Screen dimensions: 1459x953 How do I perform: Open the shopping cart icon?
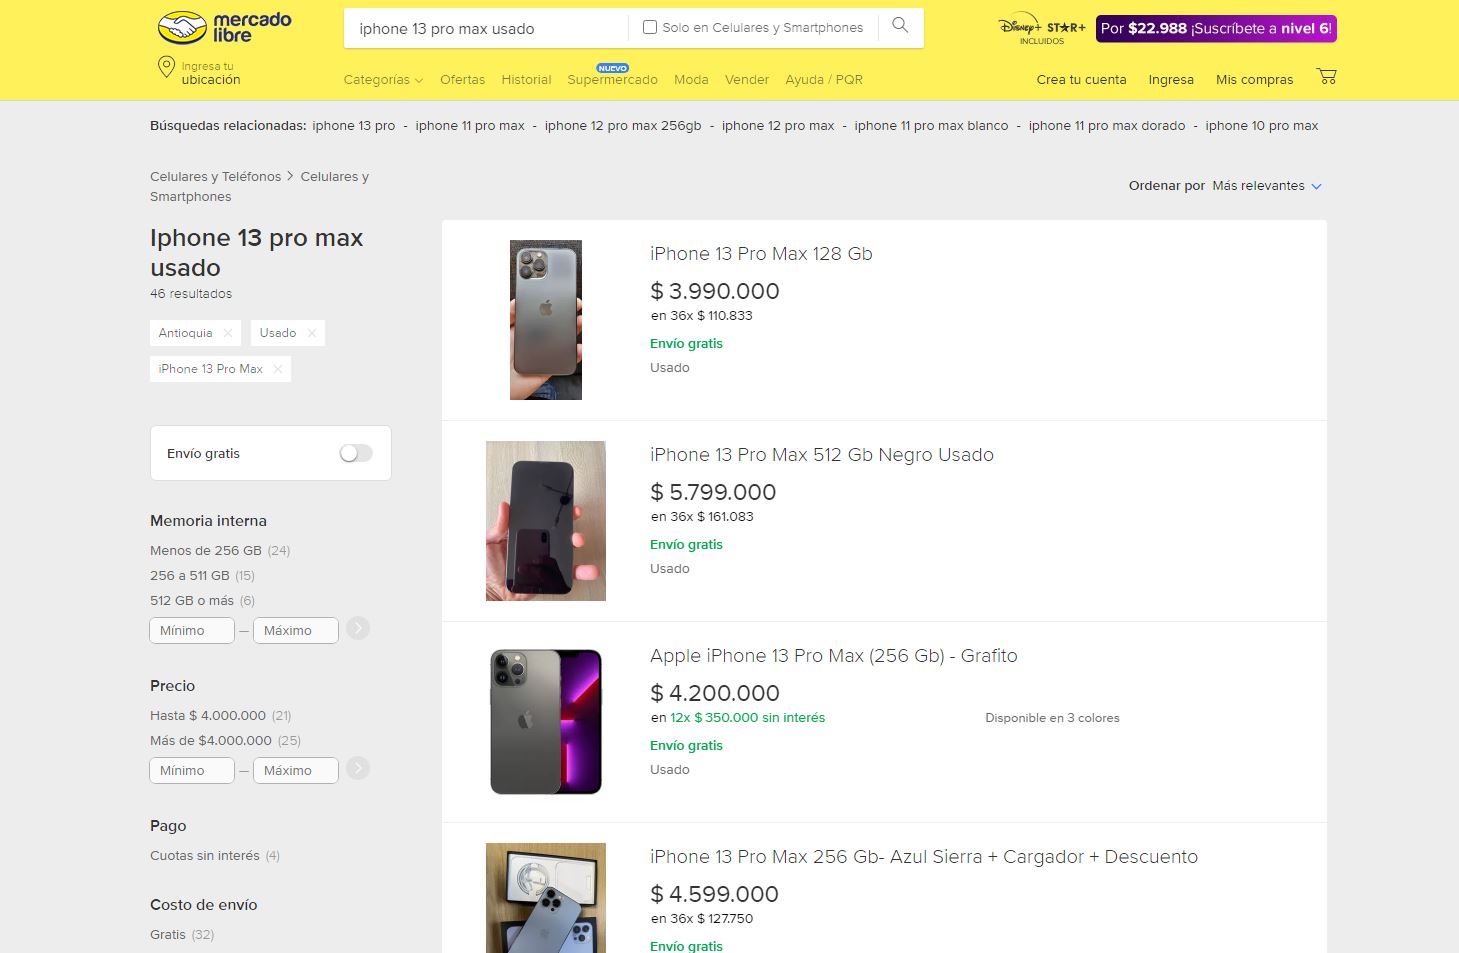coord(1326,77)
